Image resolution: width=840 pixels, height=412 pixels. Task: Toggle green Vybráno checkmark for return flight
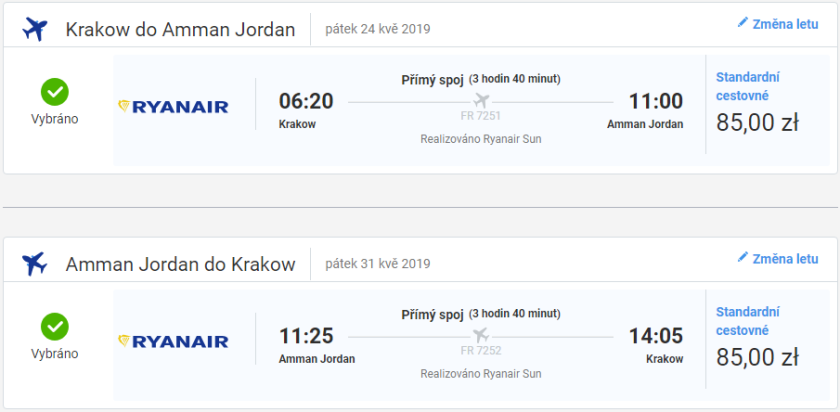pos(54,327)
